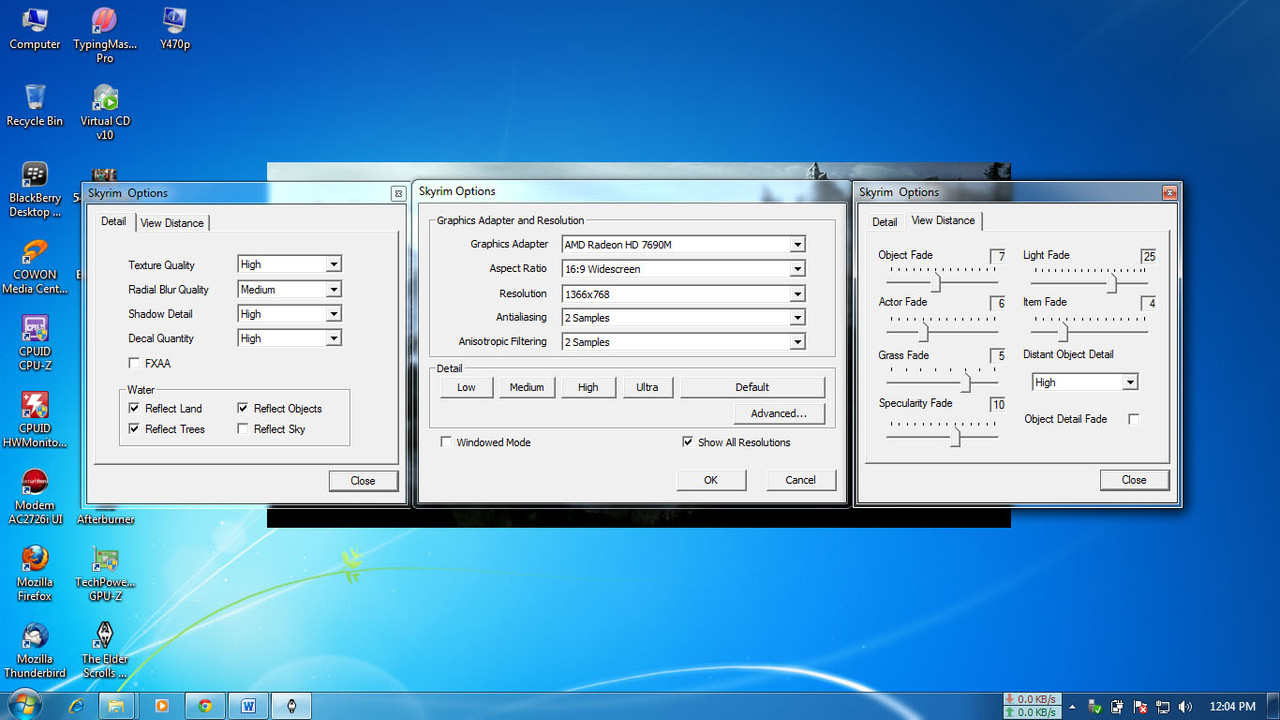Screen dimensions: 1280x720
Task: Open Distant Object Detail dropdown
Action: tap(1085, 382)
